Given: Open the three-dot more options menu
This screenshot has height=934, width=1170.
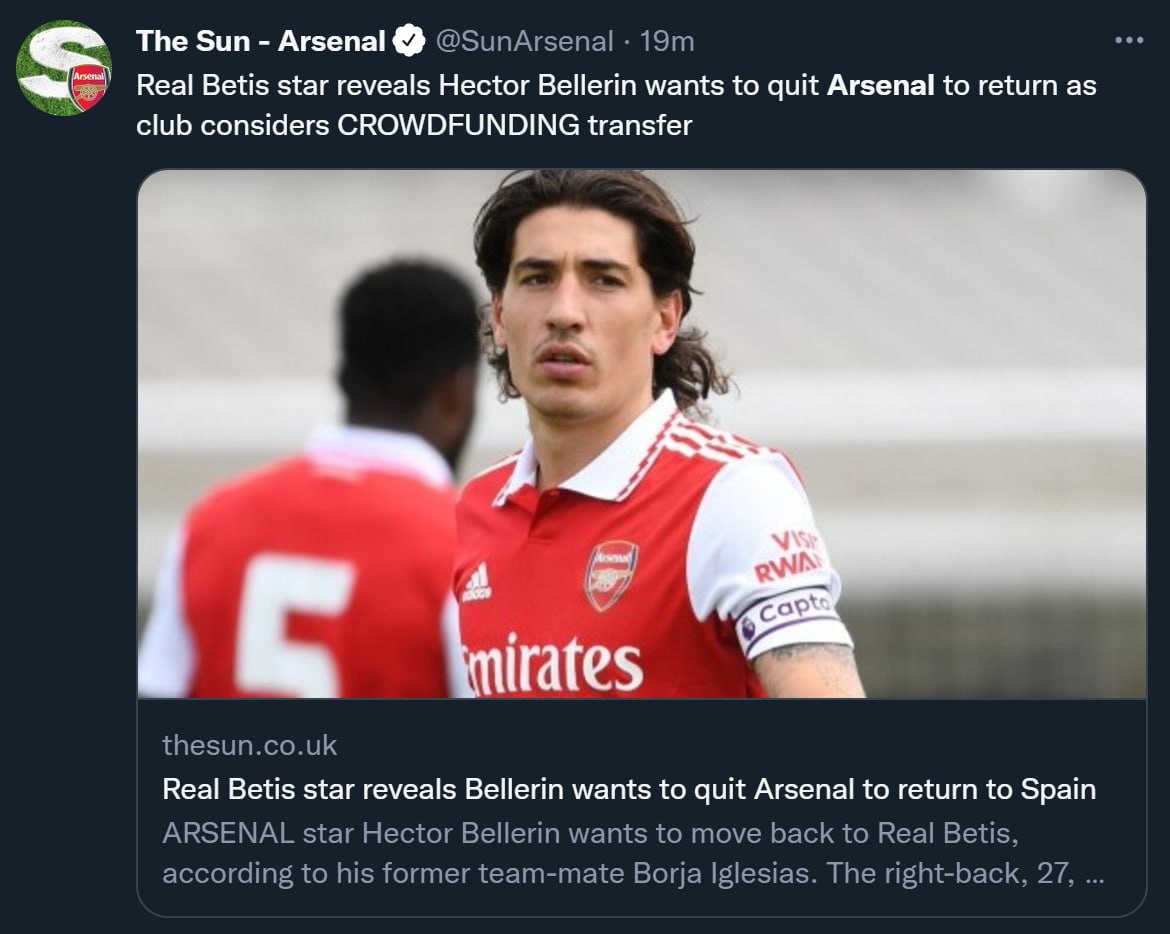Looking at the screenshot, I should (1128, 41).
